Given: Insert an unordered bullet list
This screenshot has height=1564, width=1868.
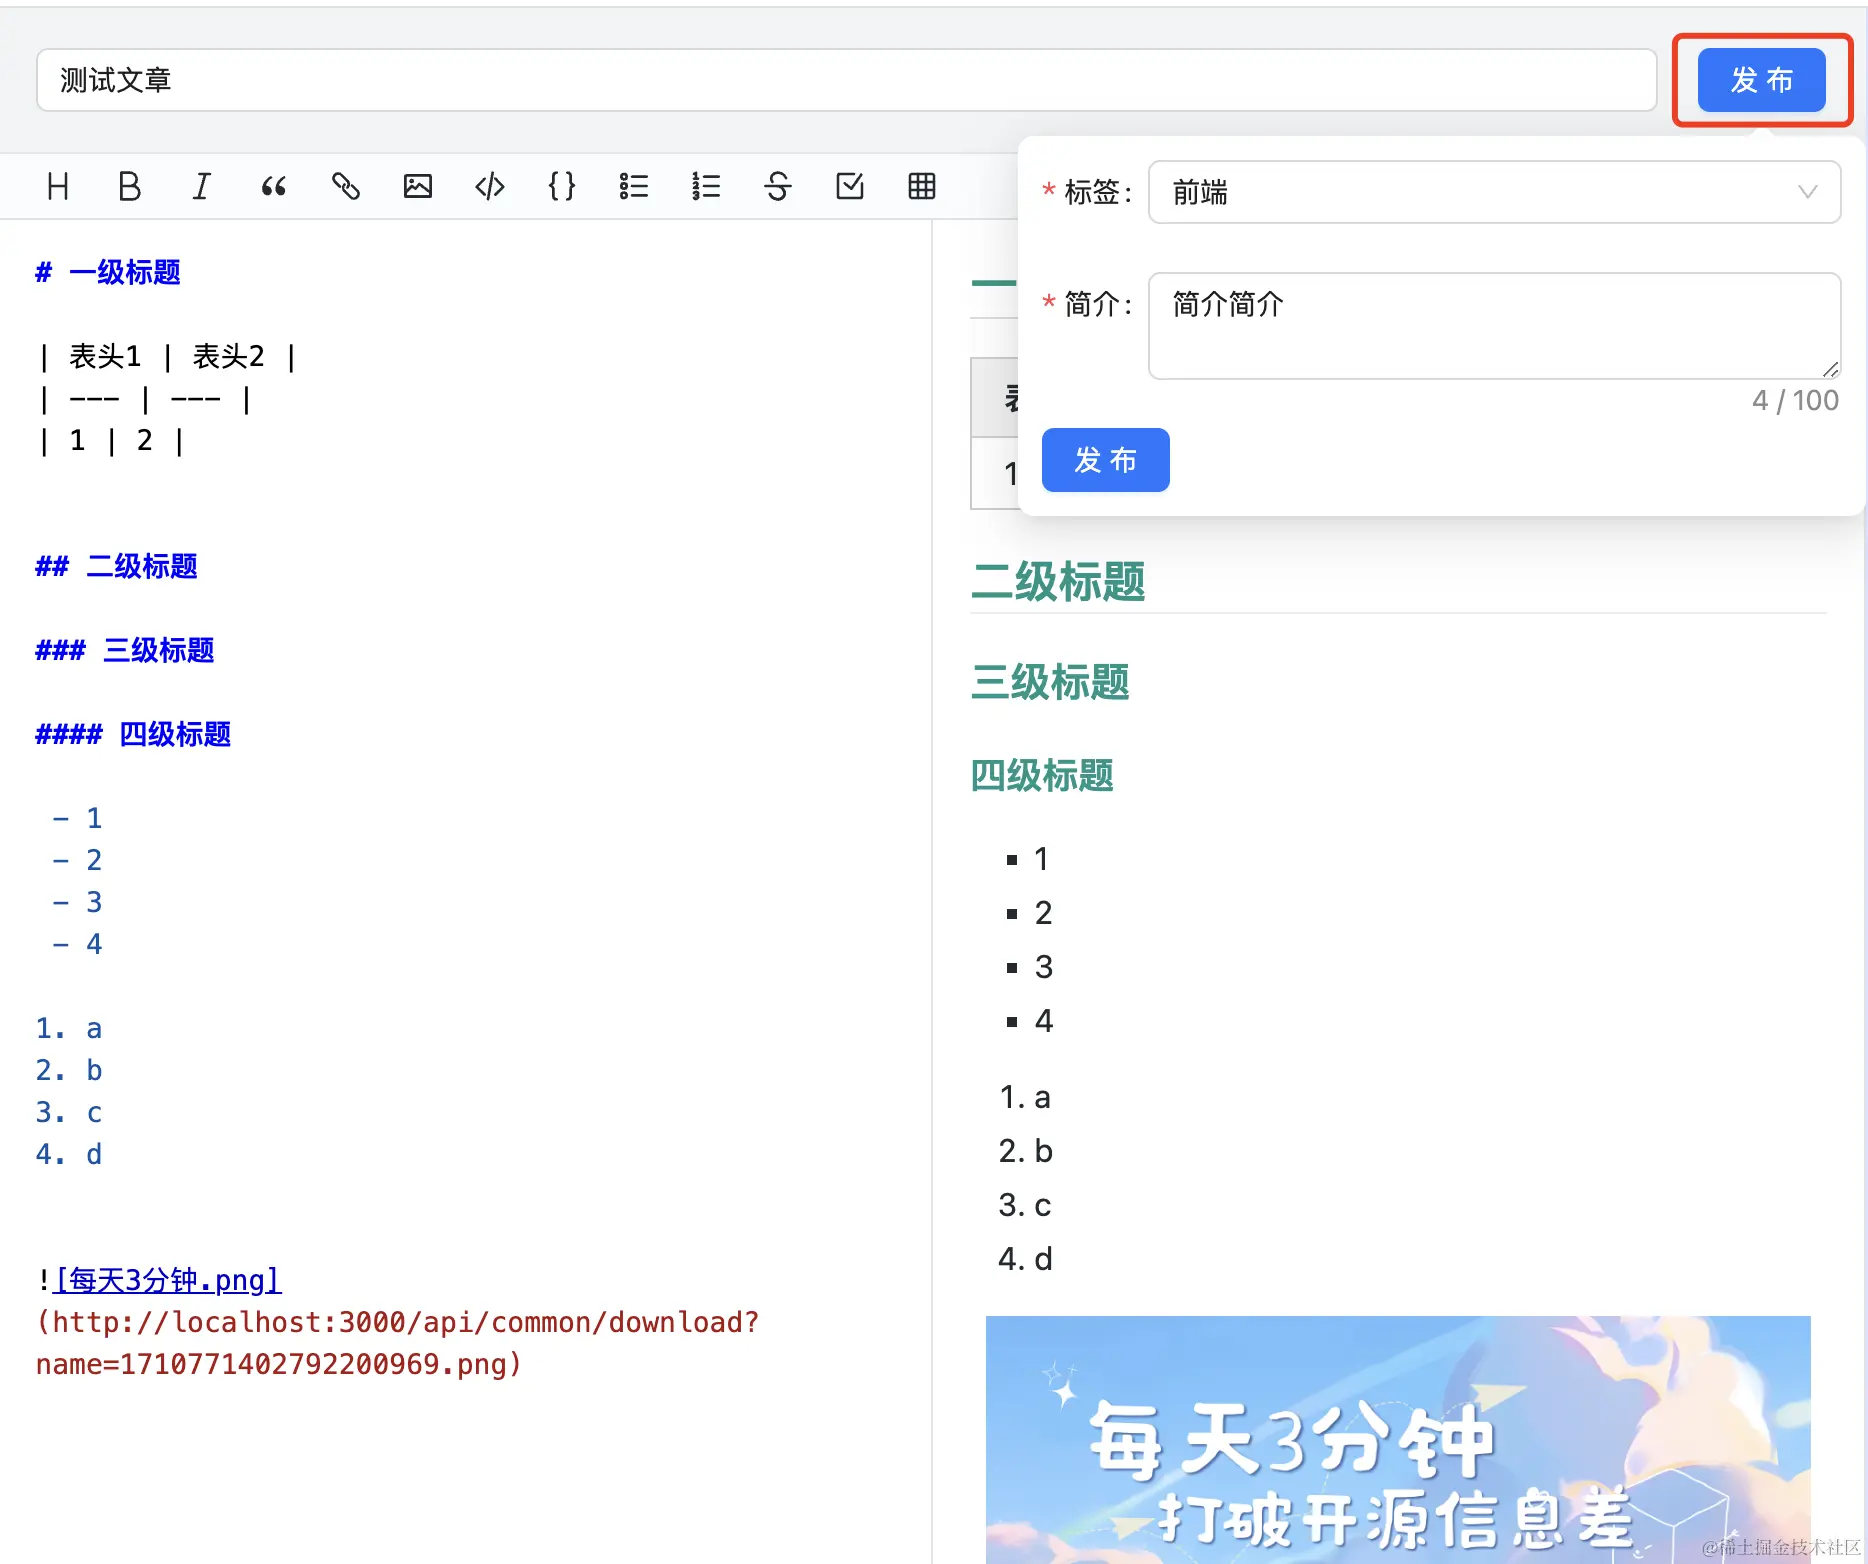Looking at the screenshot, I should click(634, 186).
